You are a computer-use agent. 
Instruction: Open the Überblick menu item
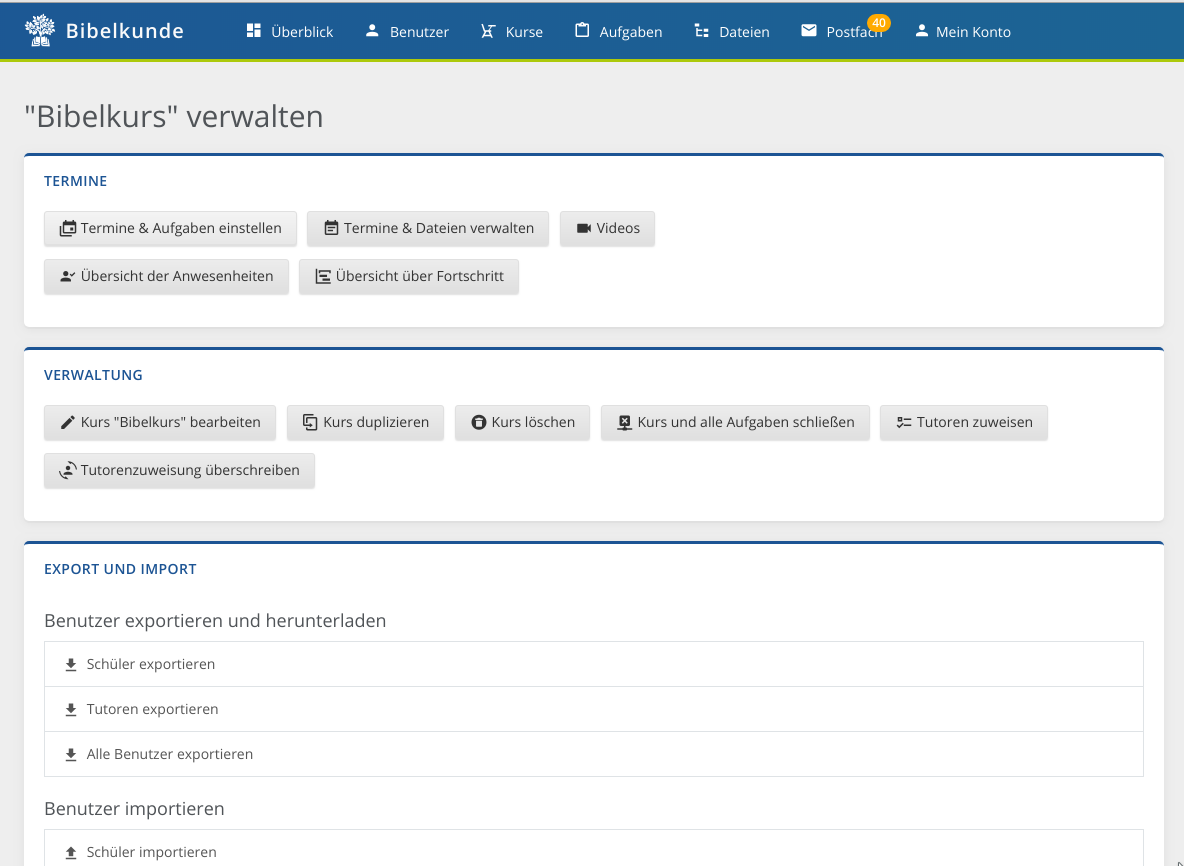pyautogui.click(x=290, y=32)
